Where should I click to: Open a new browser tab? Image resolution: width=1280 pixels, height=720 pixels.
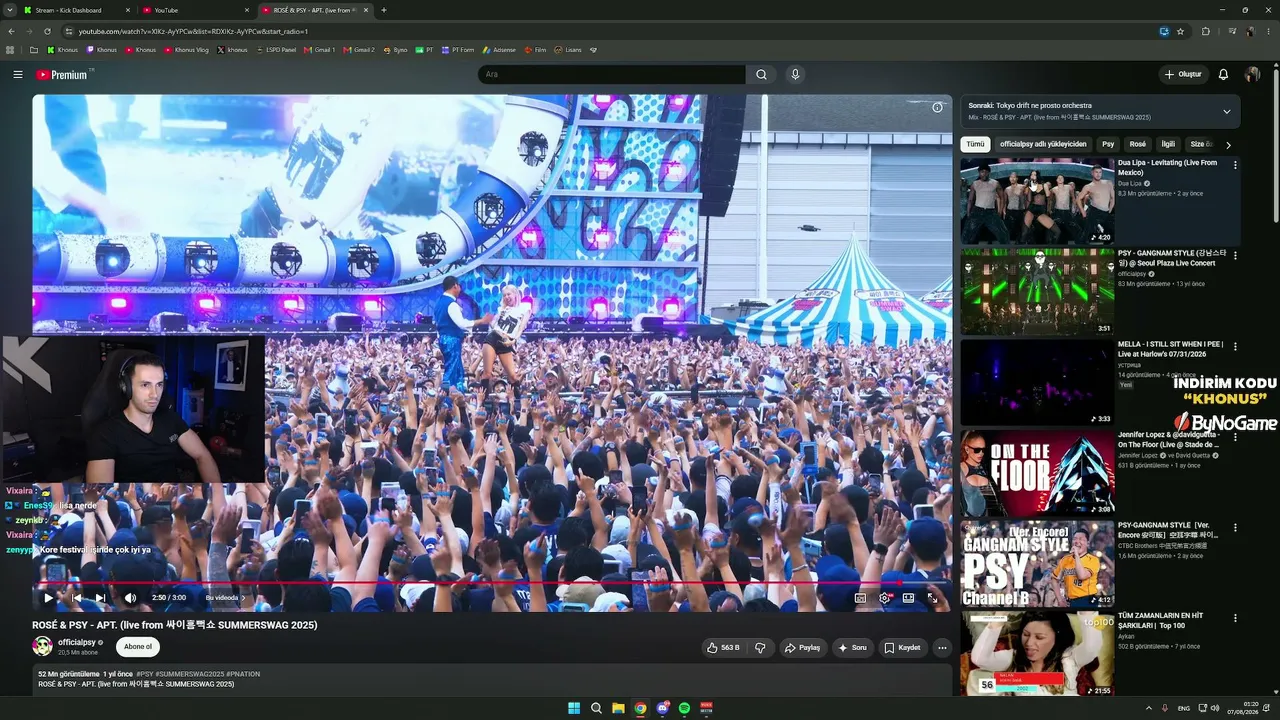click(384, 10)
